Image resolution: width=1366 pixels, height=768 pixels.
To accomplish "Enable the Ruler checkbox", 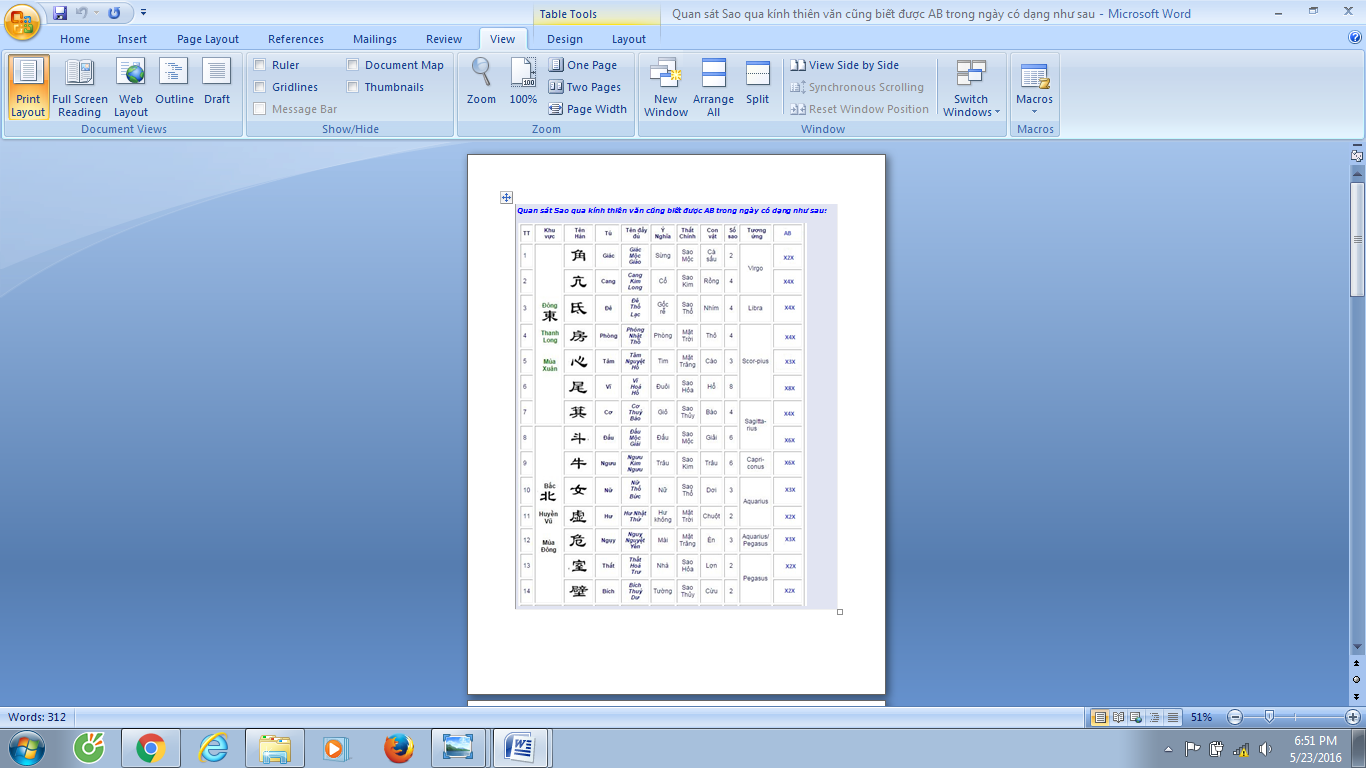I will (260, 65).
